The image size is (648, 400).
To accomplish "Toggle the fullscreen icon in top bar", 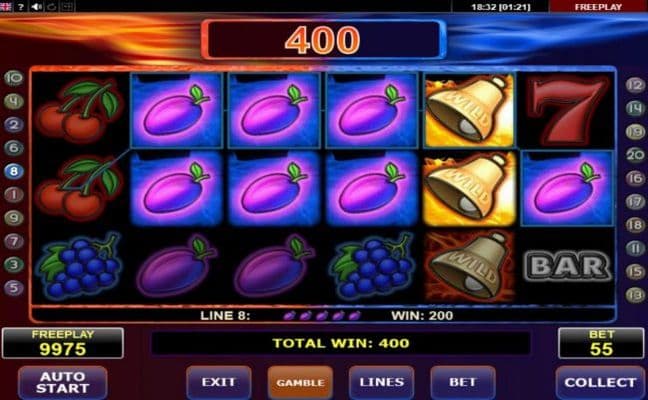I will [x=68, y=7].
